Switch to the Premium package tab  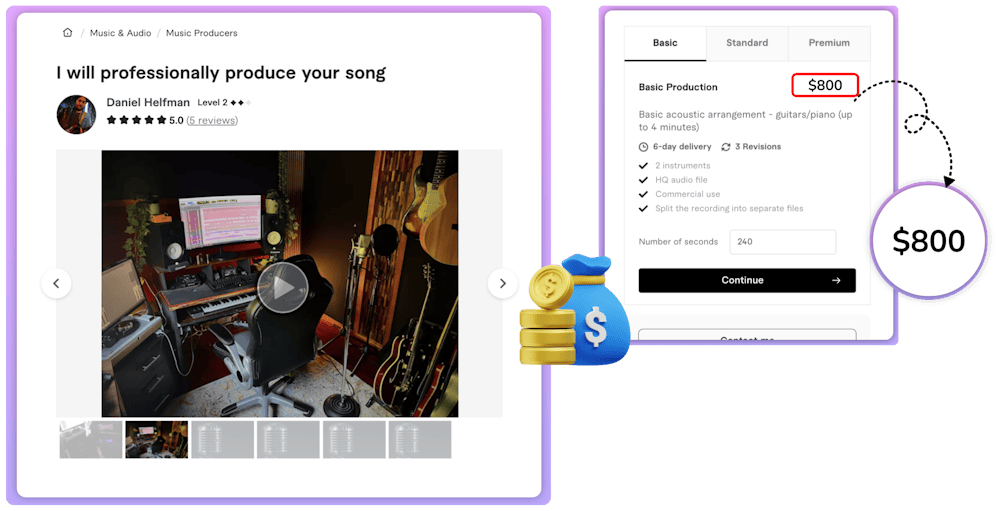pos(829,43)
